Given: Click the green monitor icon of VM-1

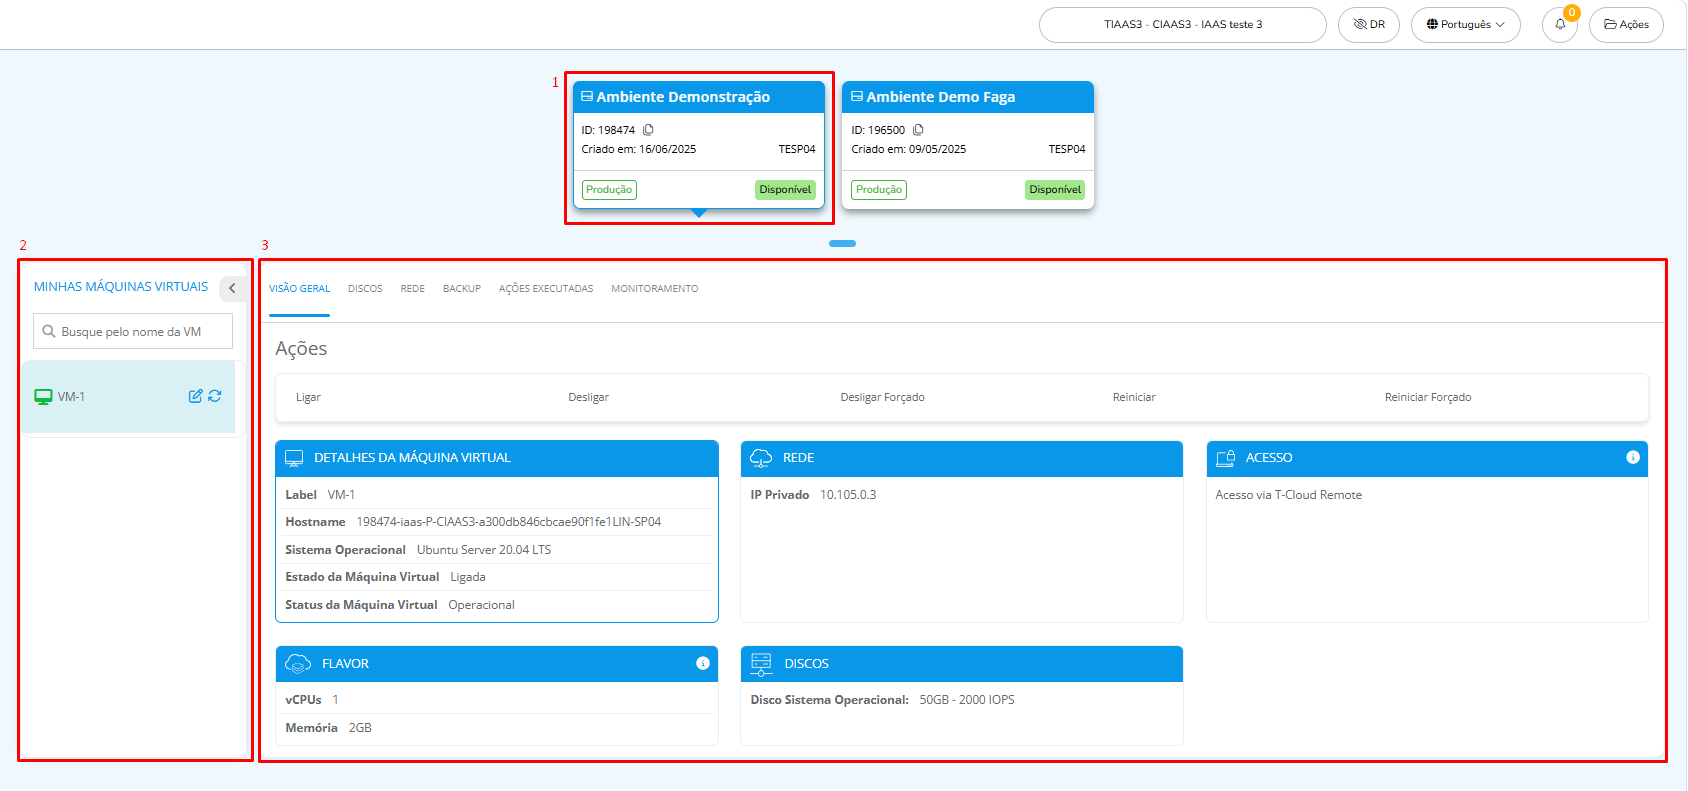Looking at the screenshot, I should click(x=43, y=397).
